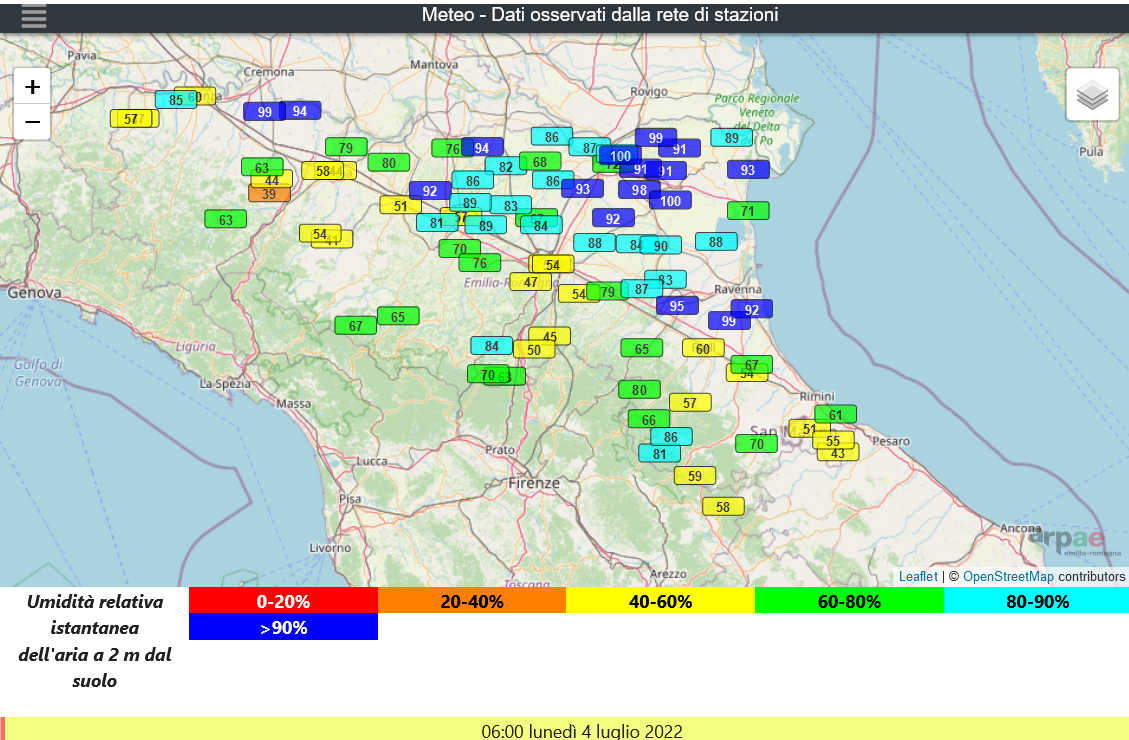This screenshot has height=740, width=1129.
Task: Click the blue station marker 95 near Ravenna
Action: 677,306
